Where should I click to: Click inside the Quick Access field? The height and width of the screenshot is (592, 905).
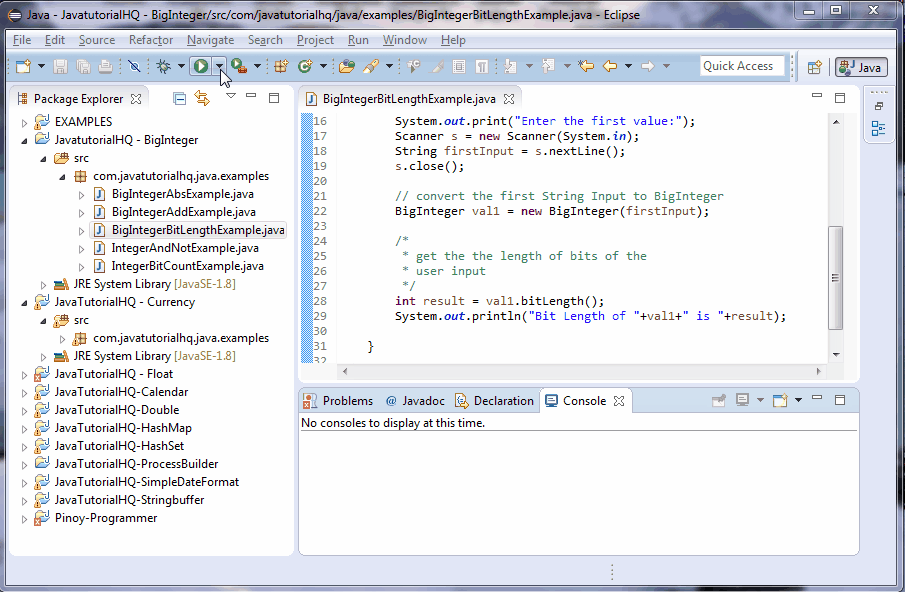pos(742,65)
